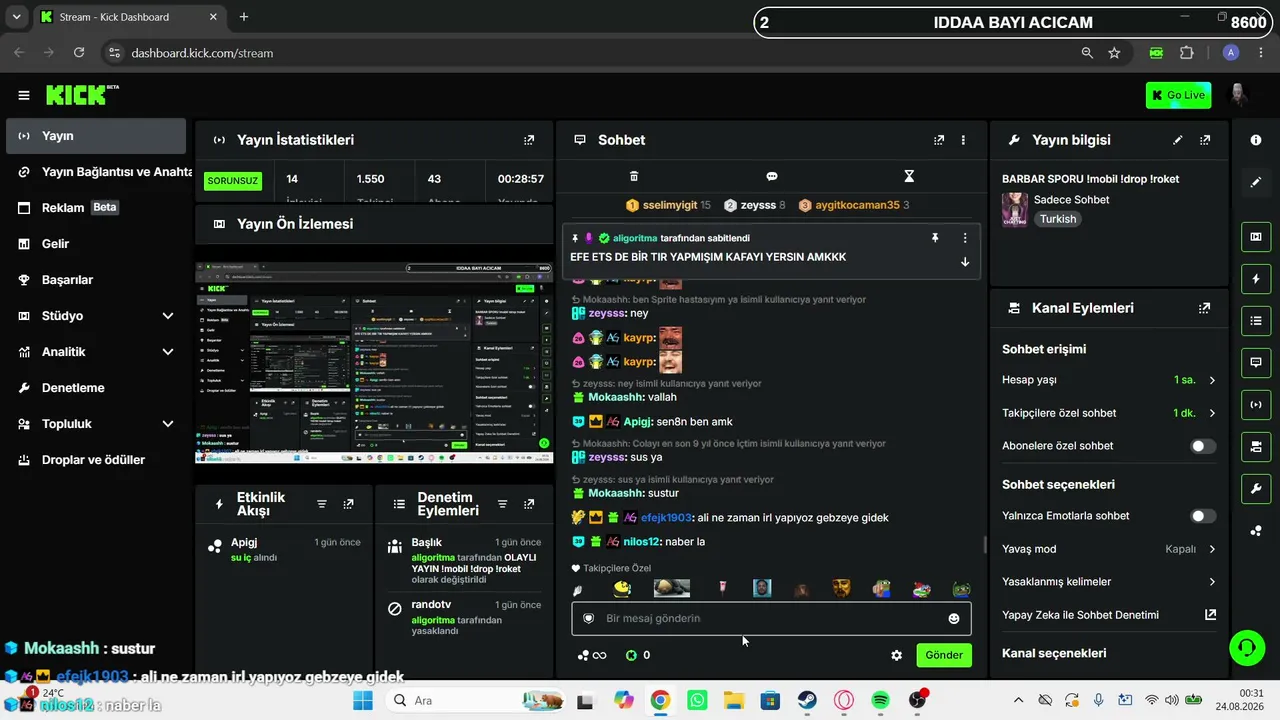Select Yayın in the sidebar

(96, 136)
